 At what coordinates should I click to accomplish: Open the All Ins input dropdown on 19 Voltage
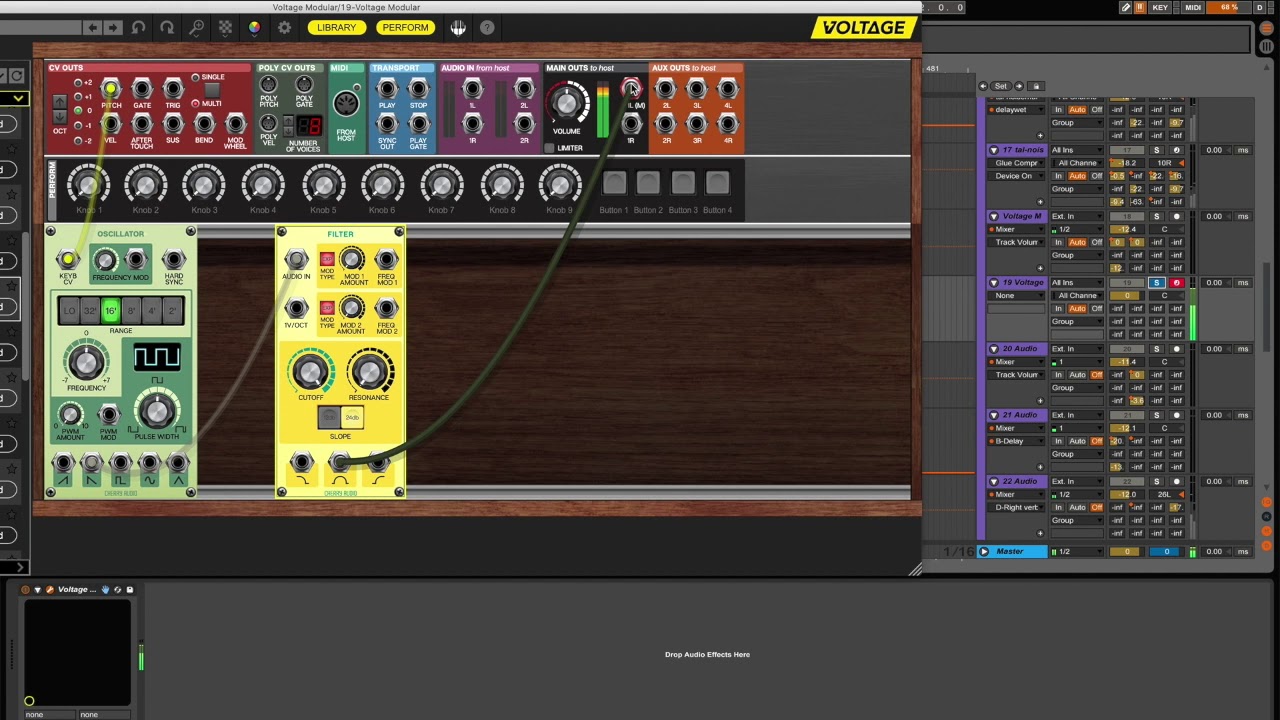(1076, 283)
